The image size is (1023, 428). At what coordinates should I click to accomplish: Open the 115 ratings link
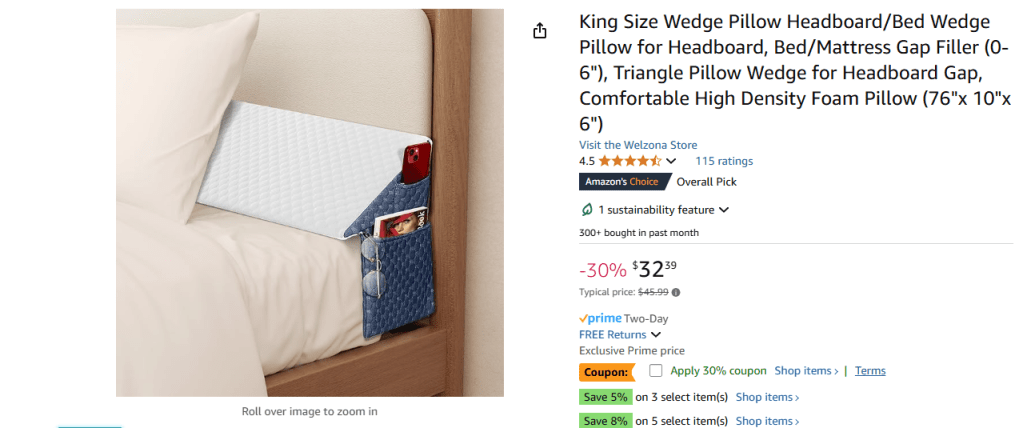pos(724,161)
